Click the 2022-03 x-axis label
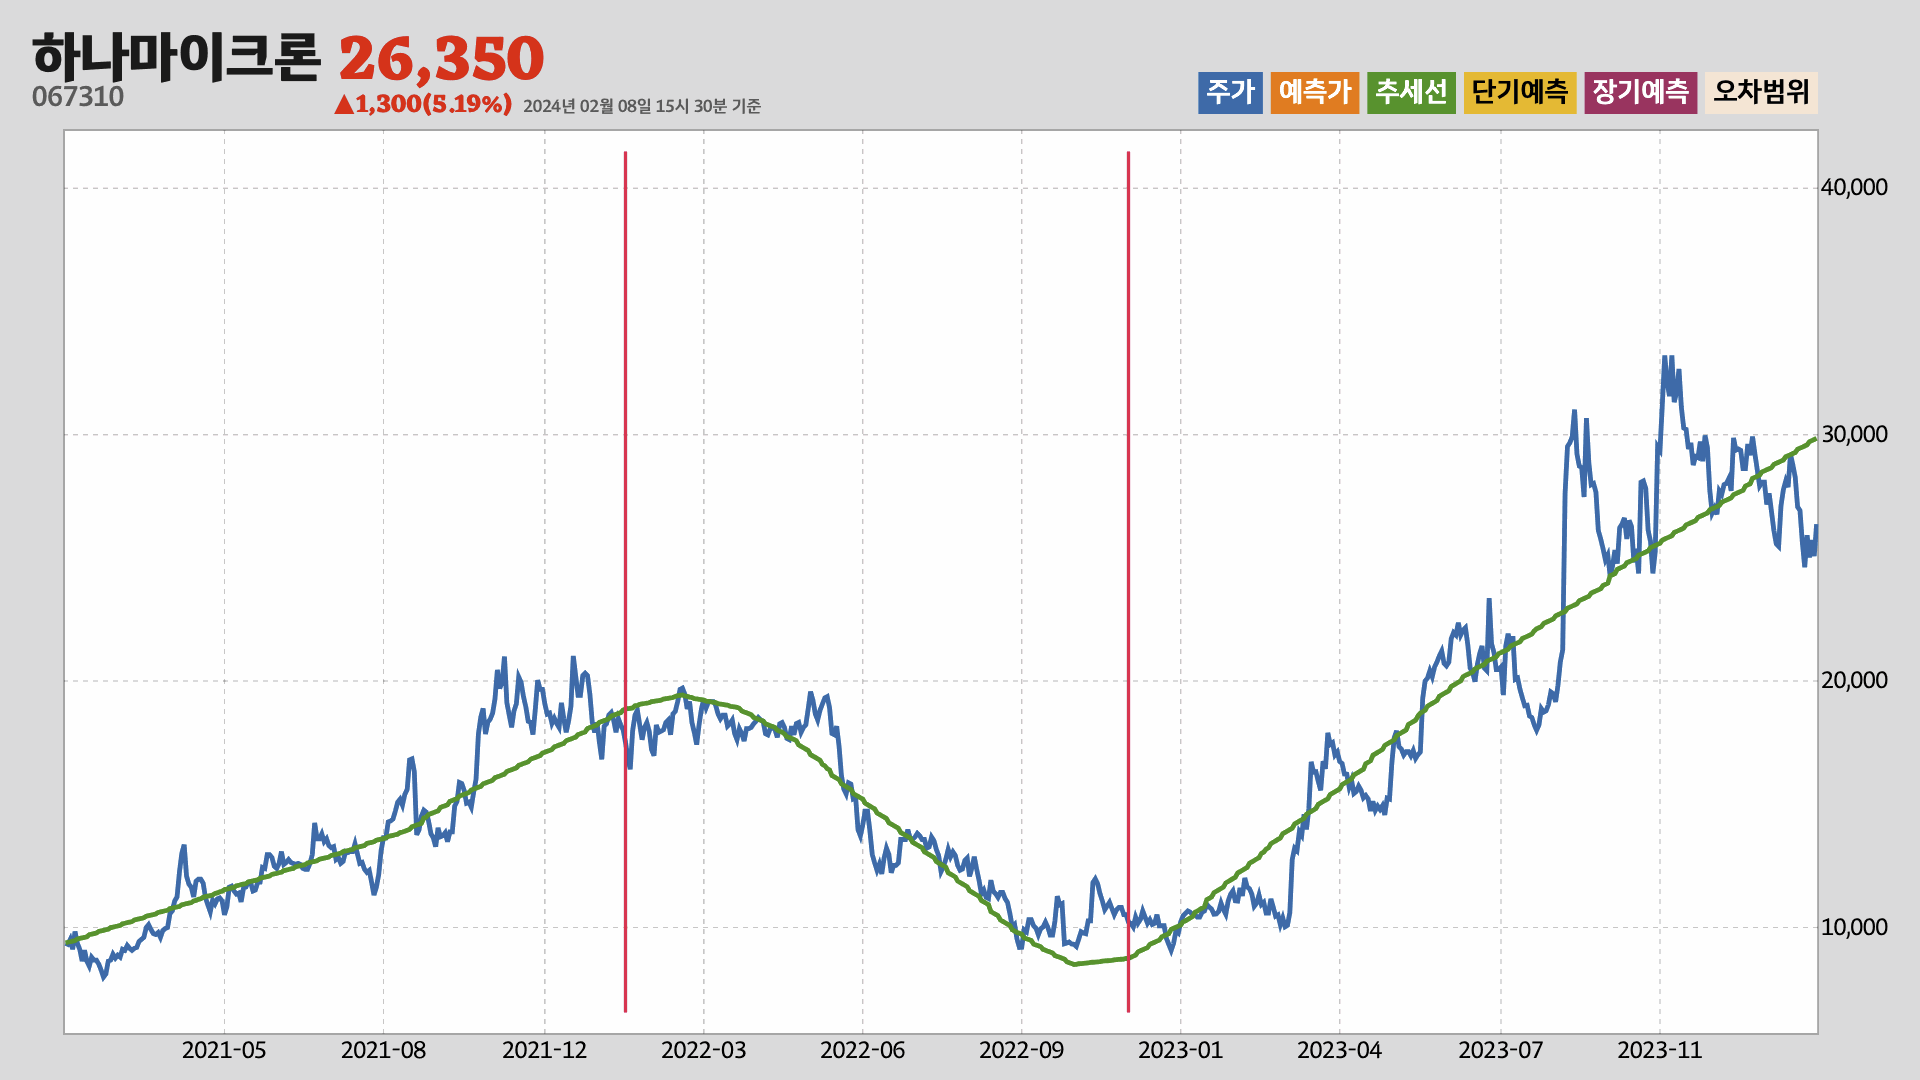This screenshot has width=1920, height=1080. [703, 1050]
